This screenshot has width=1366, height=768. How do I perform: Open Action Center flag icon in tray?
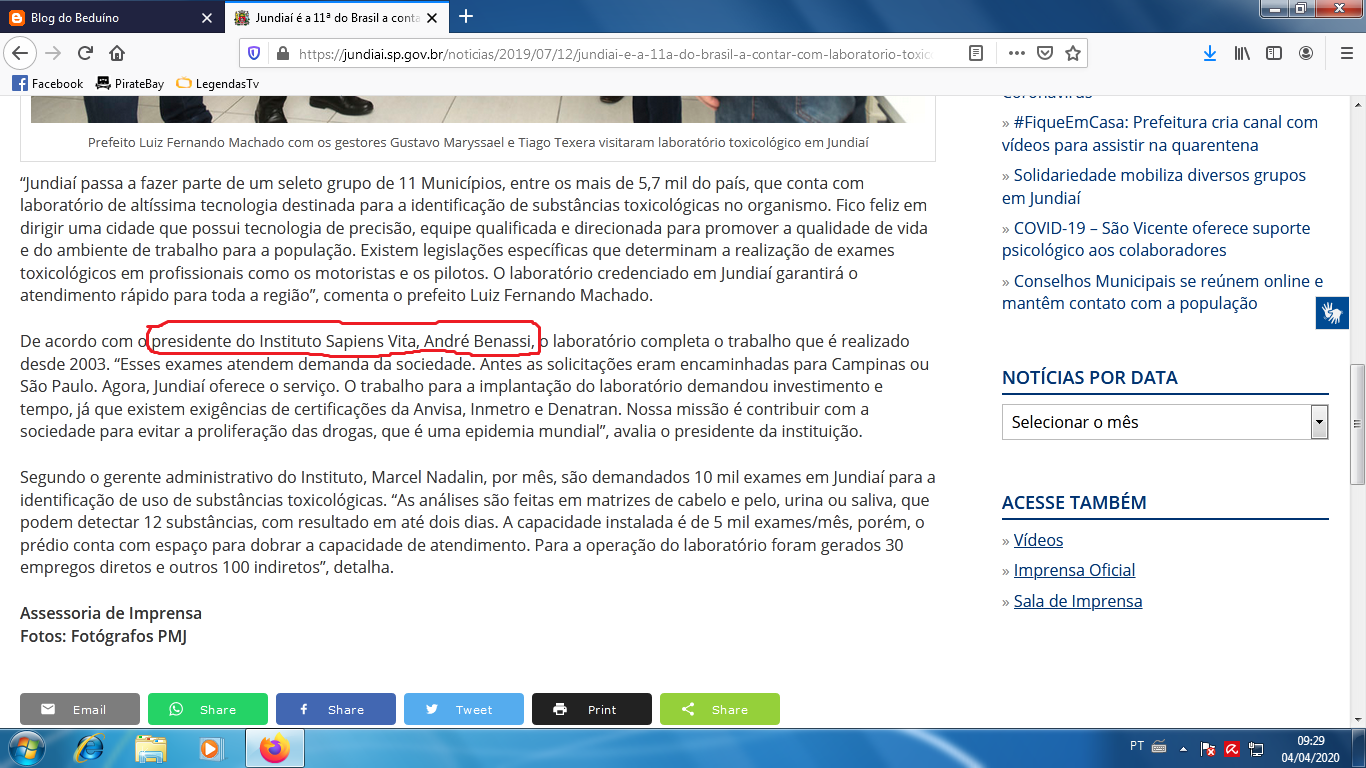(x=1208, y=748)
